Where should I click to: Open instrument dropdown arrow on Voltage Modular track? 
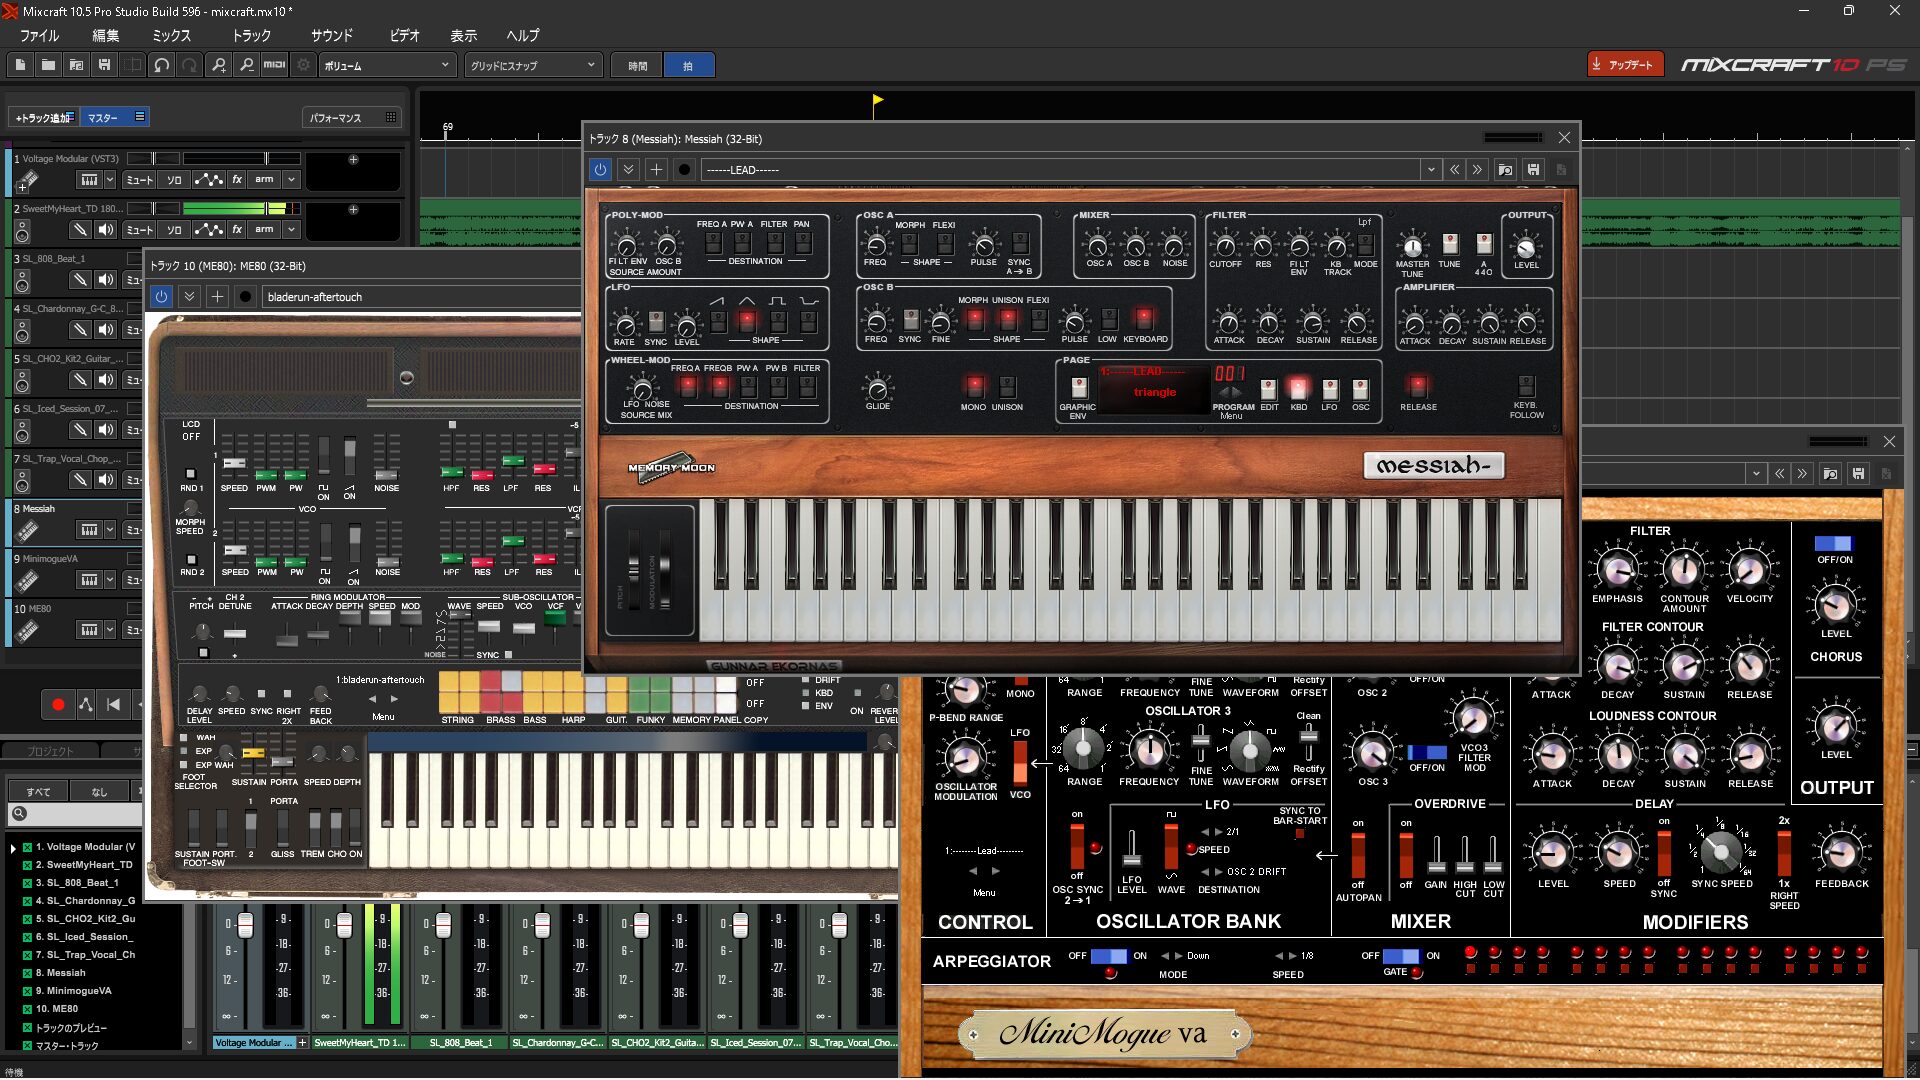click(110, 180)
